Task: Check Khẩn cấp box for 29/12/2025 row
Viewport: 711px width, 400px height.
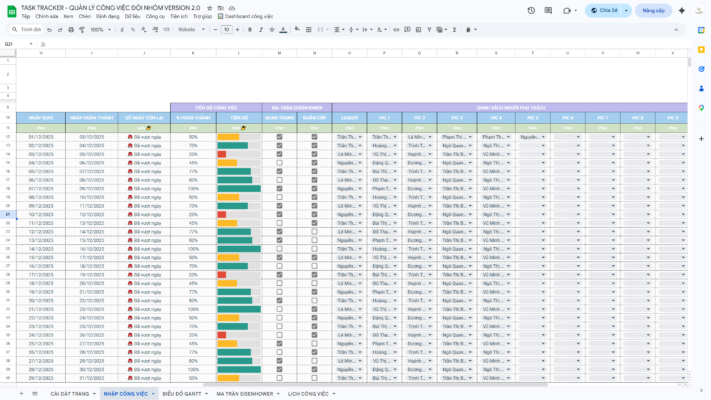Action: tap(314, 378)
